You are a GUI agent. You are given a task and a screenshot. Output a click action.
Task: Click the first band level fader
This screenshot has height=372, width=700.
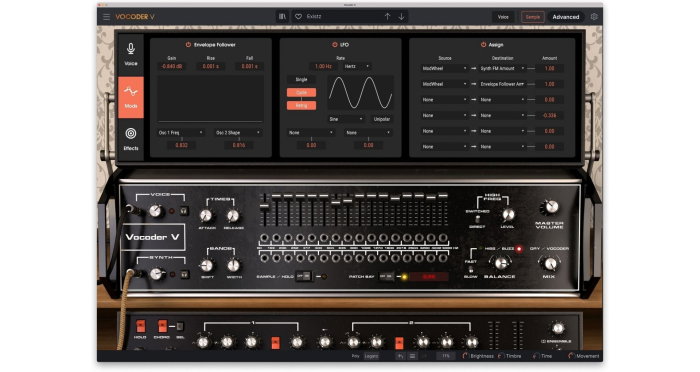(264, 206)
